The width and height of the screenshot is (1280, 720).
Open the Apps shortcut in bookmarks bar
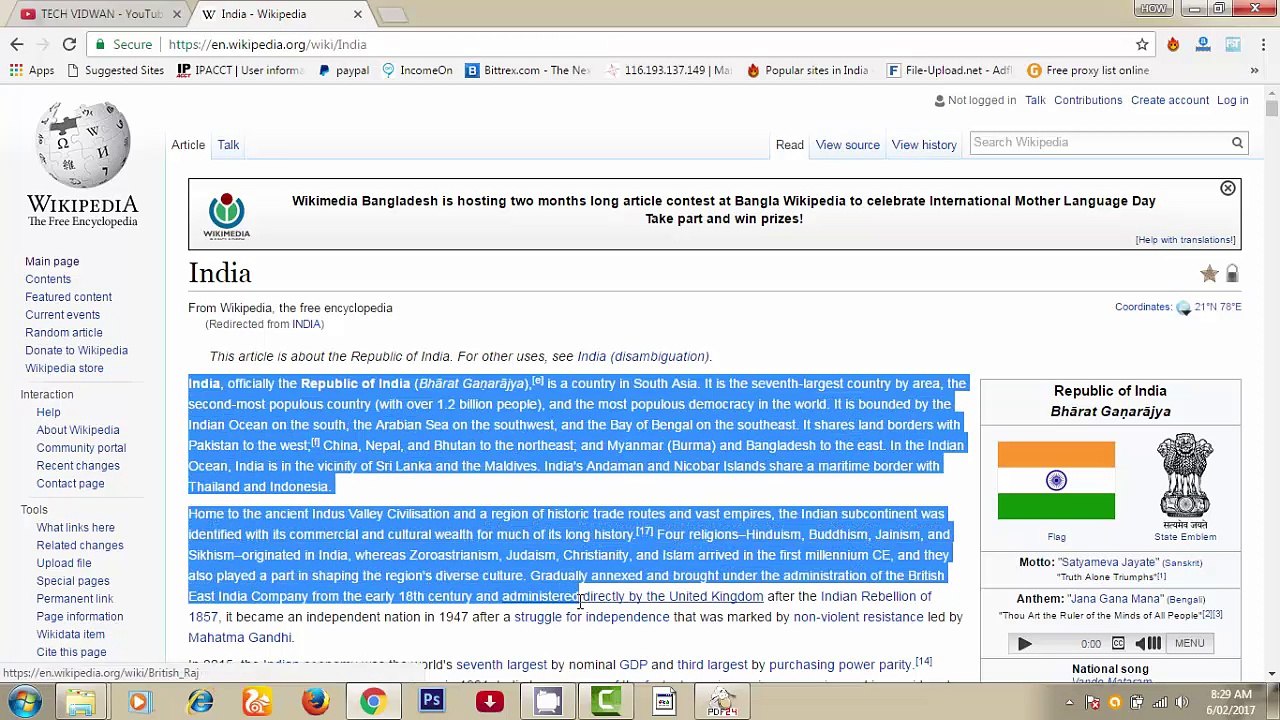pos(32,70)
